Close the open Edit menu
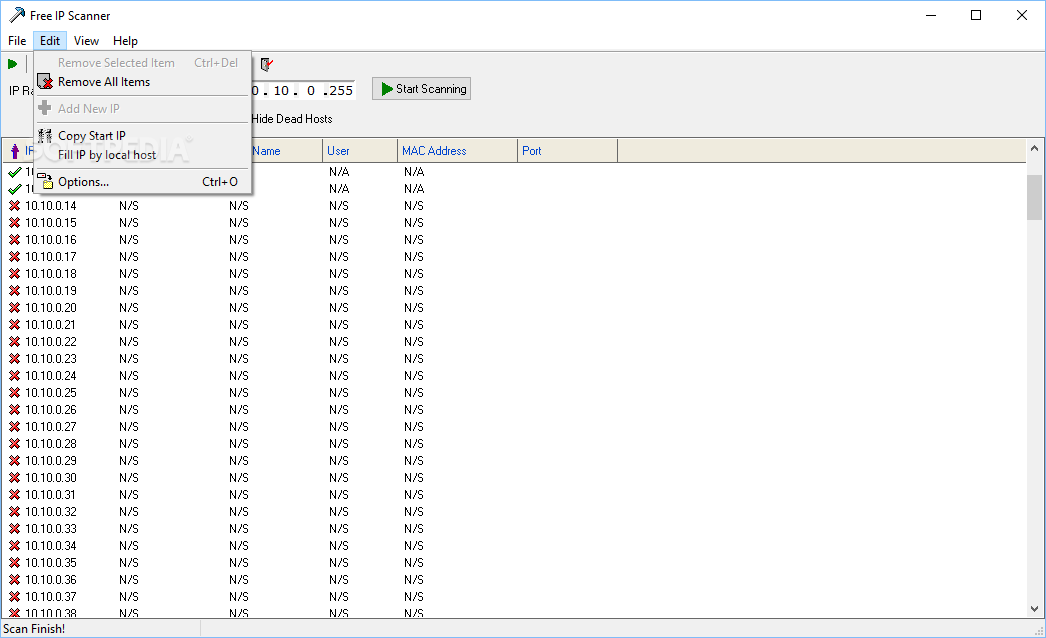The width and height of the screenshot is (1046, 638). pyautogui.click(x=49, y=41)
